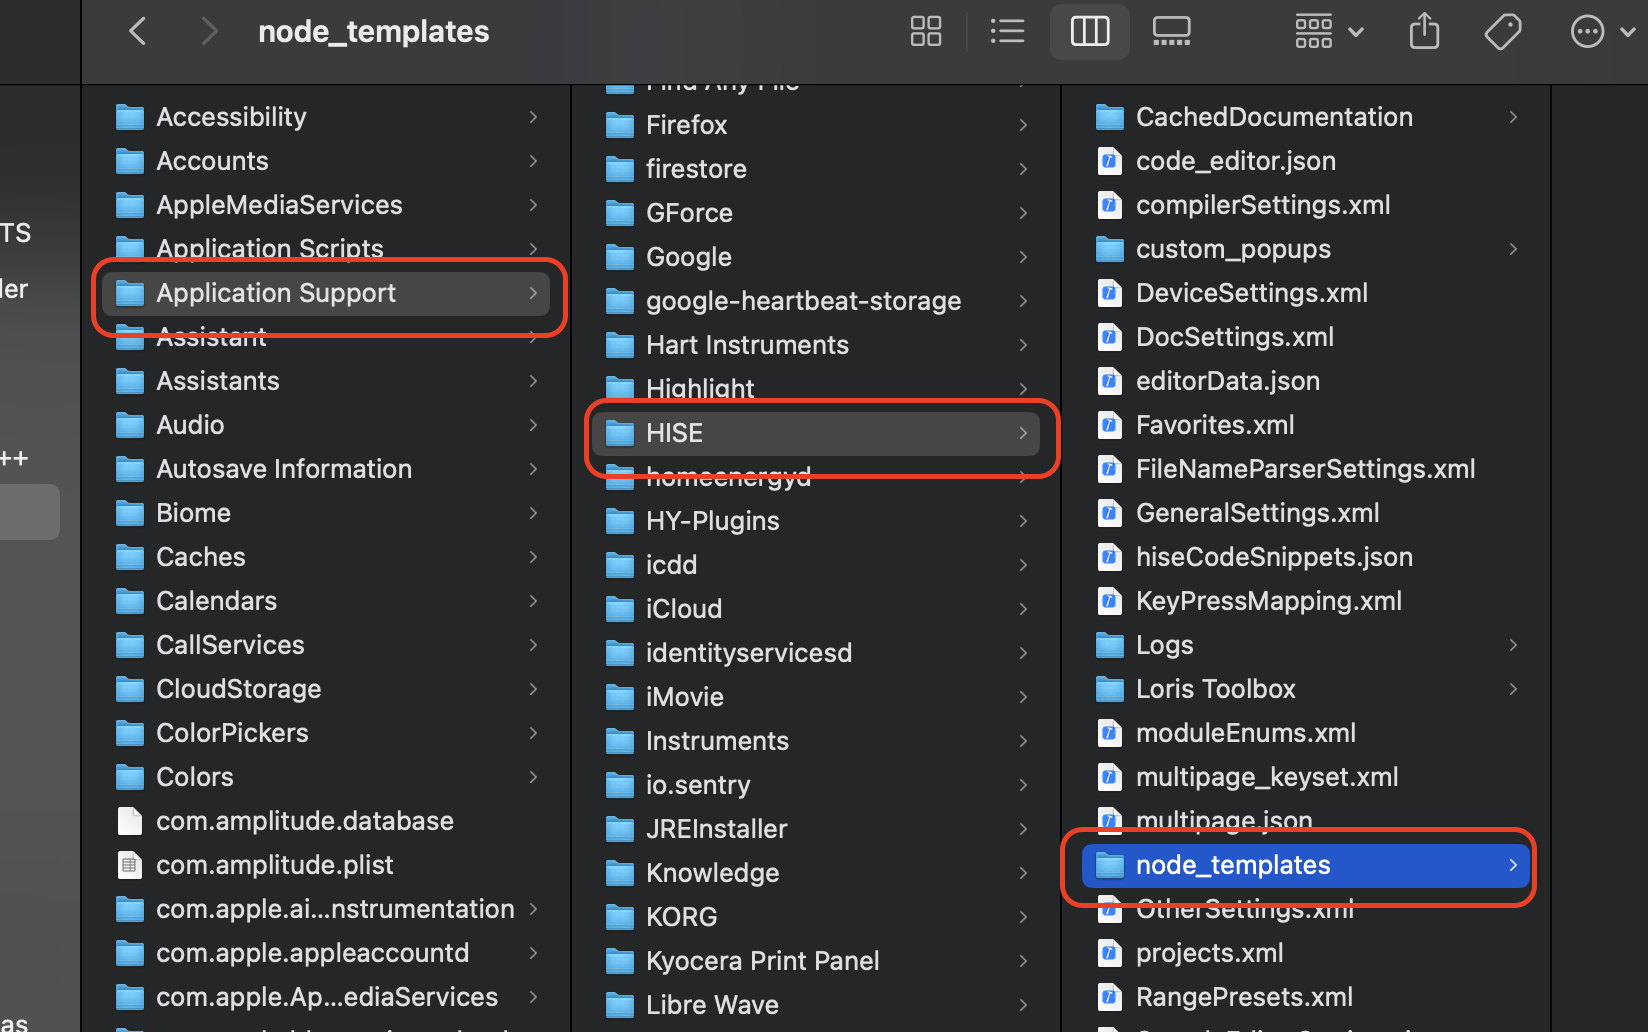This screenshot has width=1648, height=1032.
Task: Open the Application Support folder
Action: [326, 293]
